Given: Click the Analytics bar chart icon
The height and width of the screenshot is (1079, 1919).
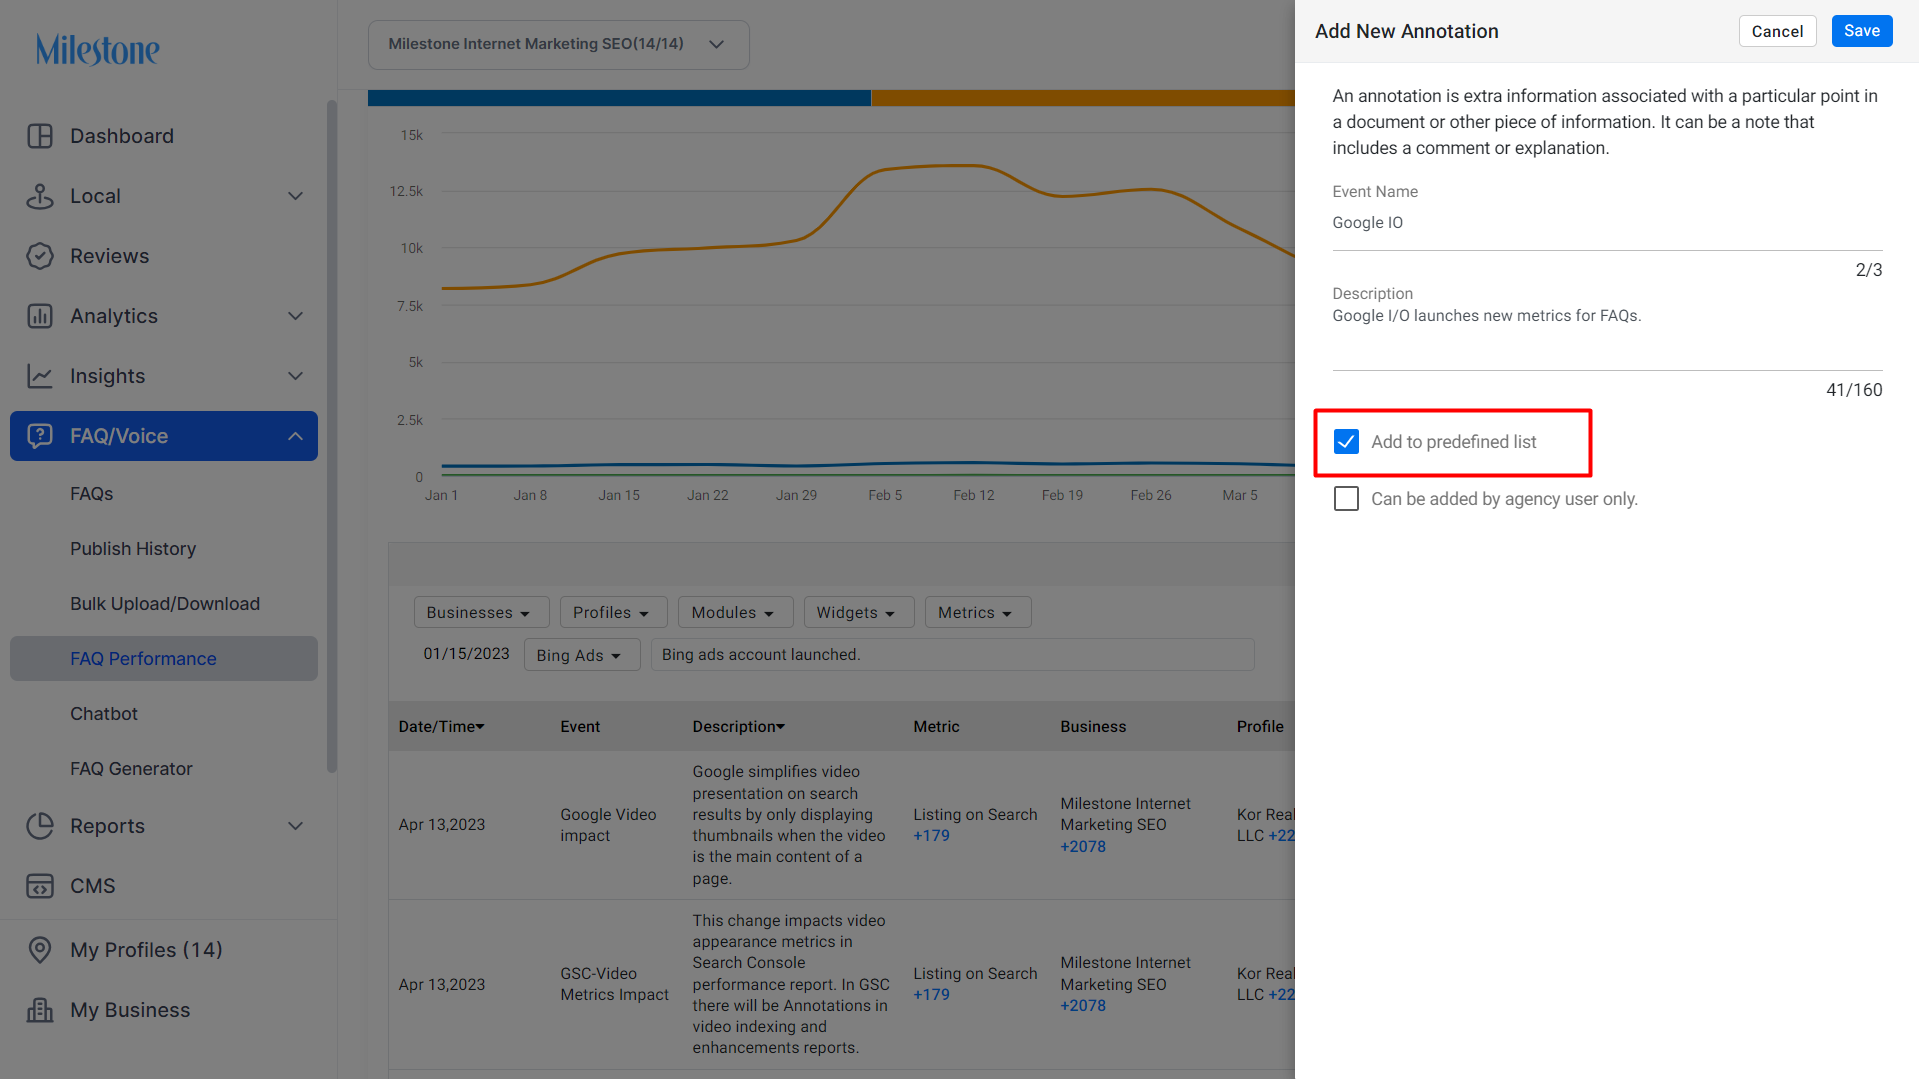Looking at the screenshot, I should (40, 316).
